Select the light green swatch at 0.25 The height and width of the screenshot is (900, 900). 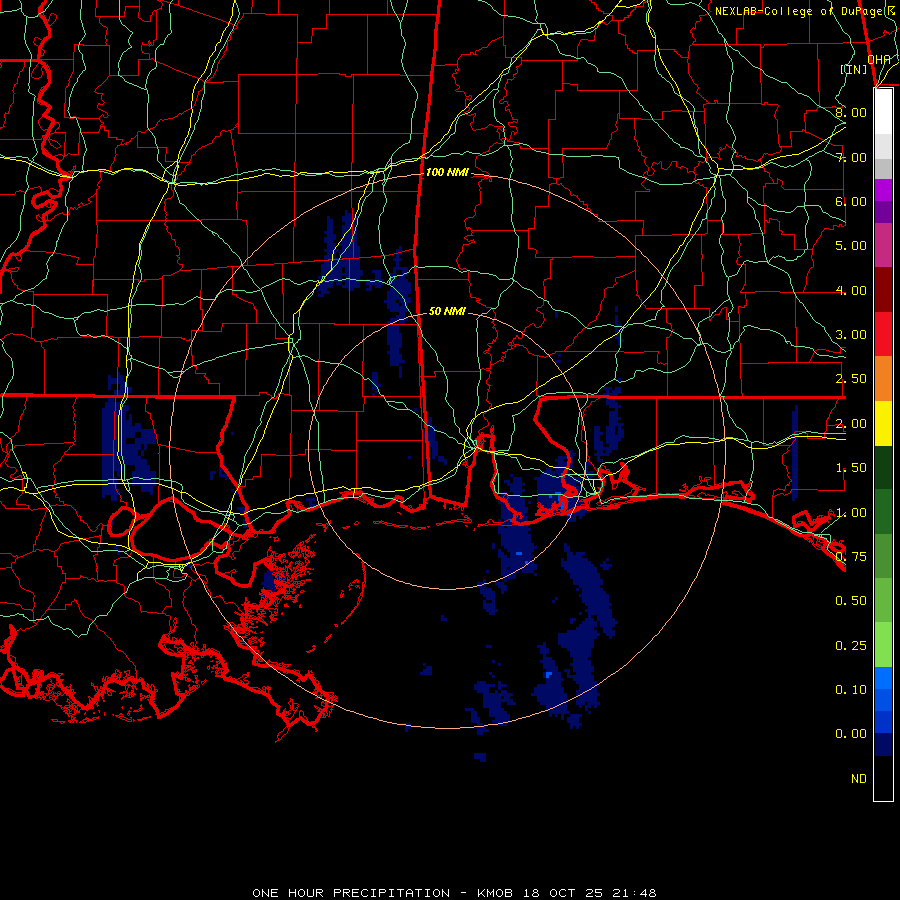coord(883,645)
